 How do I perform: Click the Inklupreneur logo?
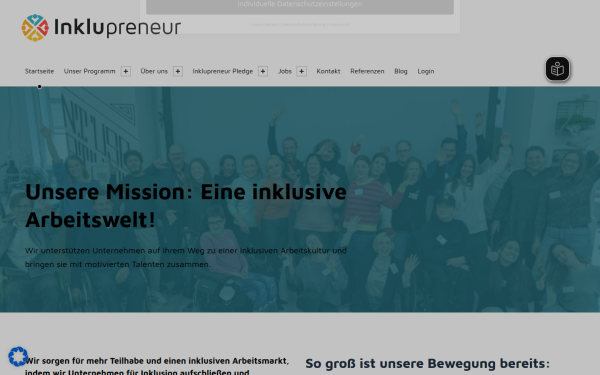[x=101, y=28]
